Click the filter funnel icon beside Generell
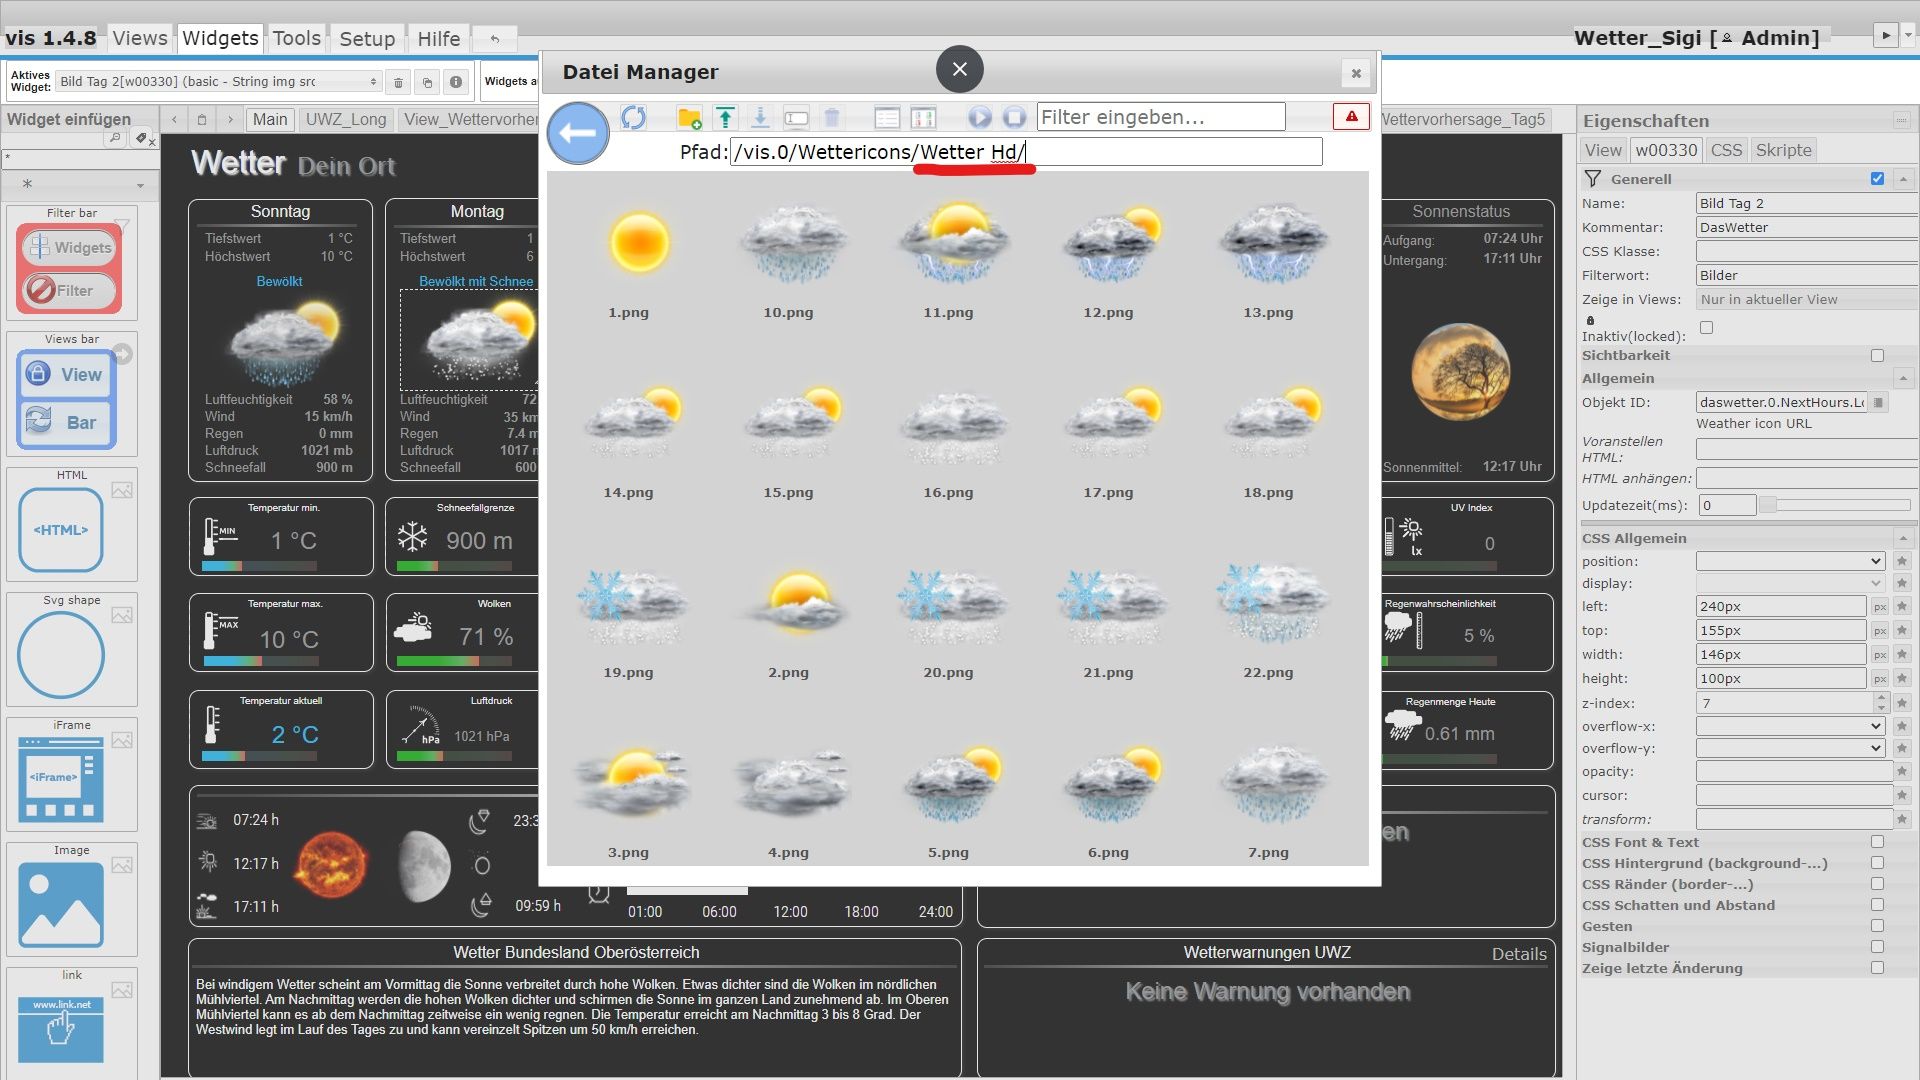 (x=1592, y=178)
